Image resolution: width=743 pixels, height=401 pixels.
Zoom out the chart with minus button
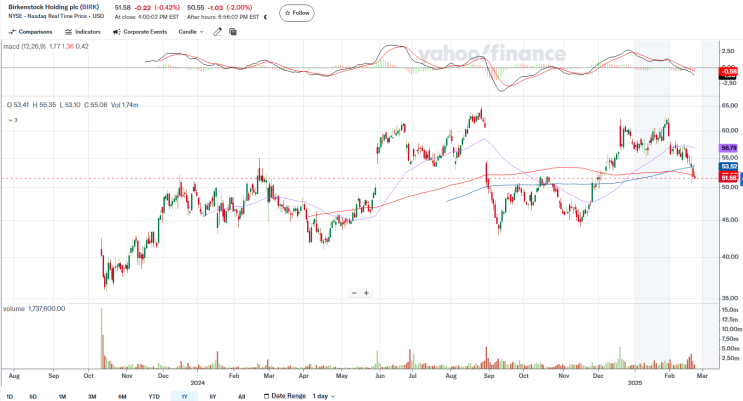click(354, 293)
